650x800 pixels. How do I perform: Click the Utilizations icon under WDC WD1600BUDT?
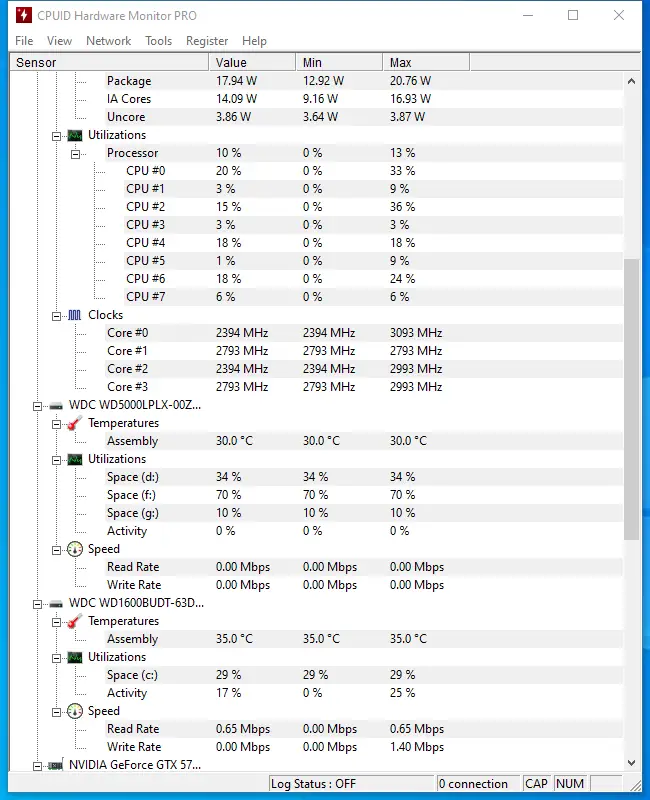(74, 657)
